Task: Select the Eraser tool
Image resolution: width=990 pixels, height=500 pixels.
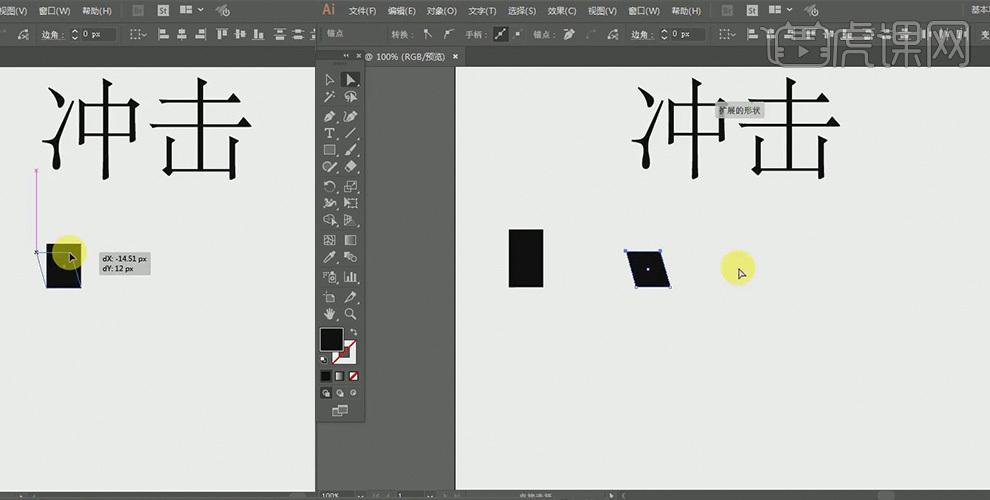Action: tap(350, 167)
